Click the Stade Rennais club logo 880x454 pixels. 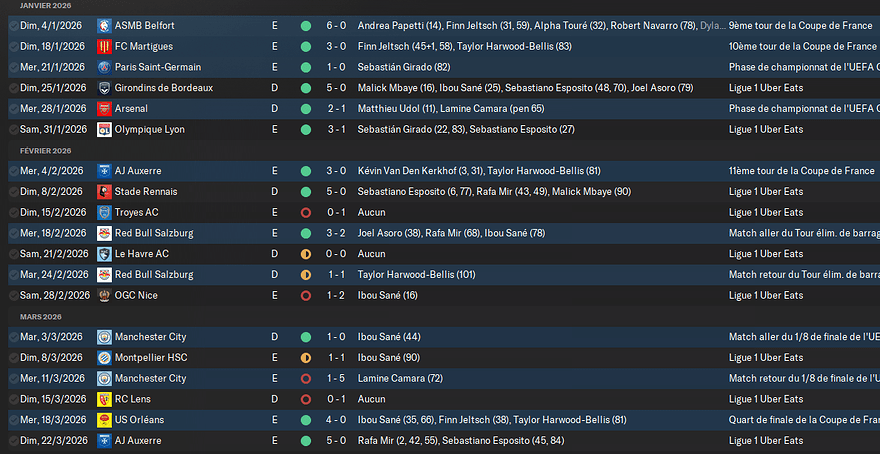click(x=104, y=192)
